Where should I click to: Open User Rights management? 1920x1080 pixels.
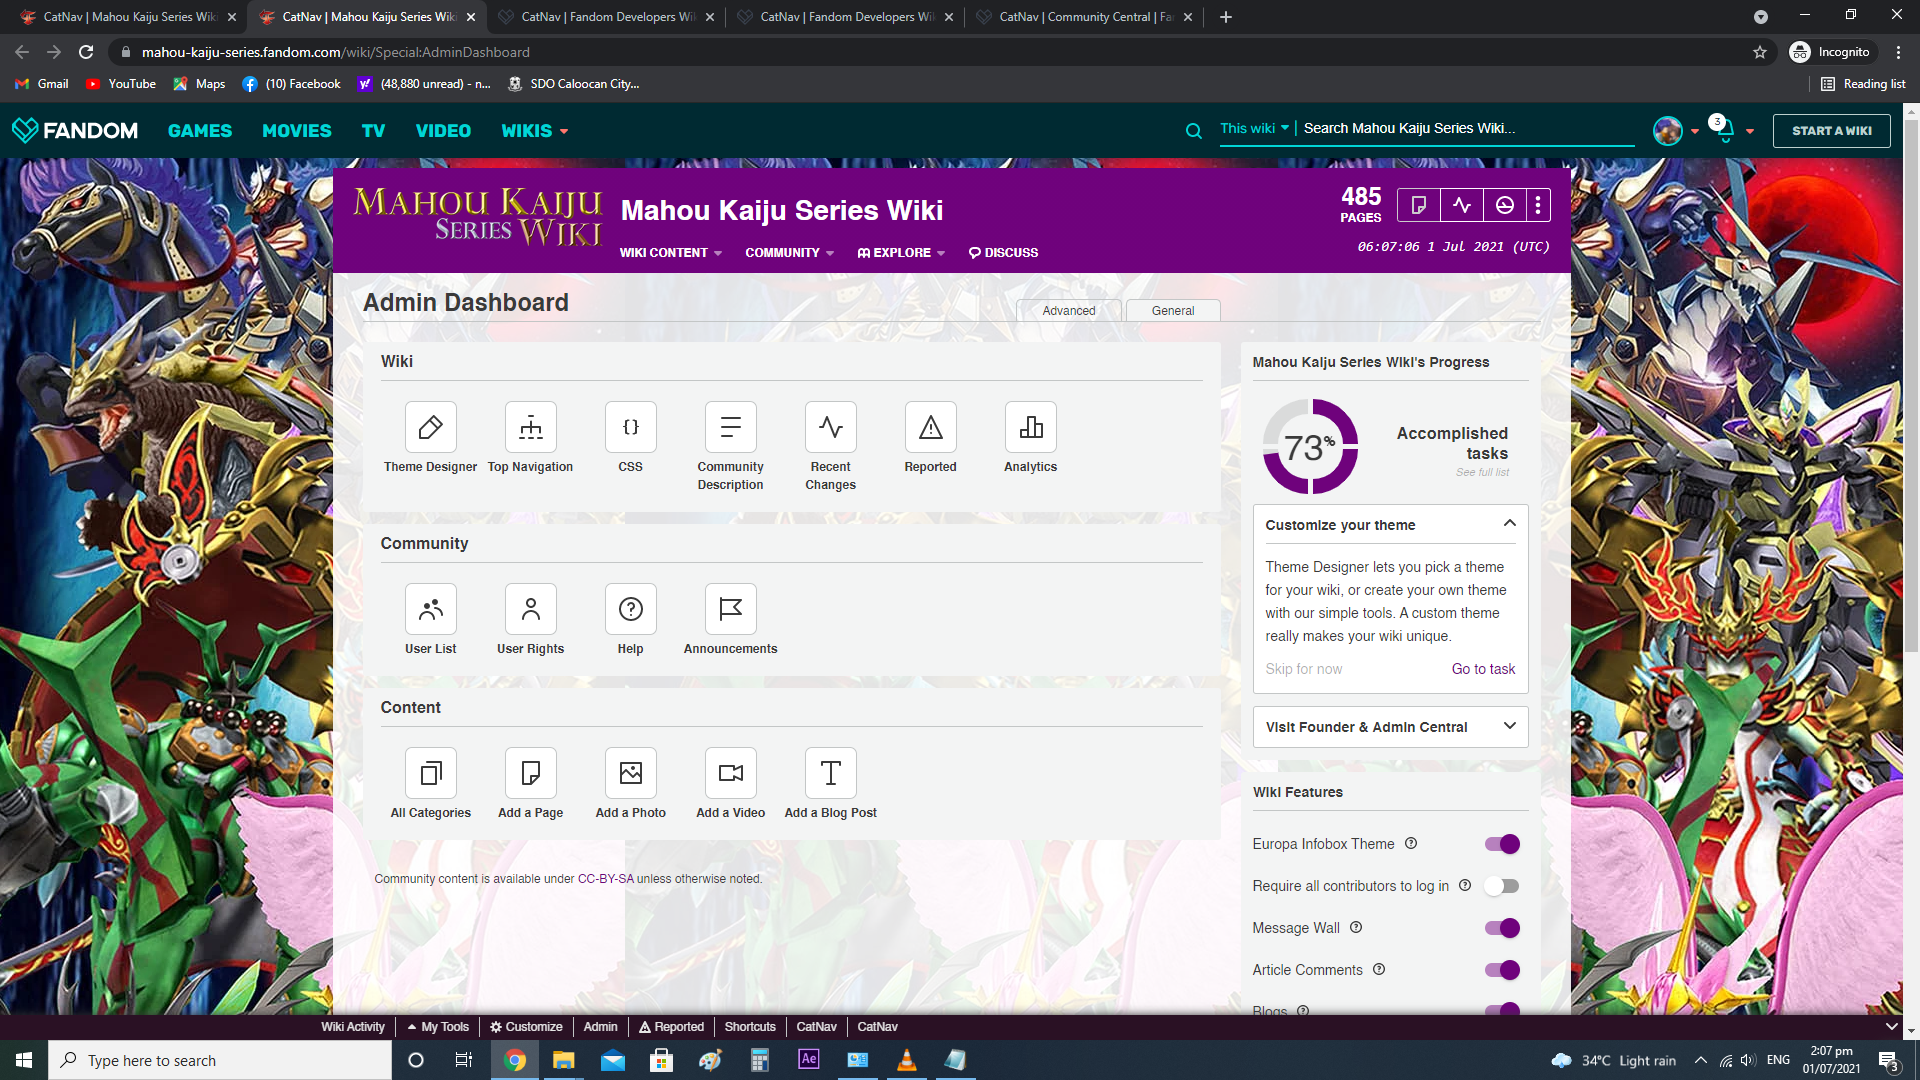click(530, 609)
